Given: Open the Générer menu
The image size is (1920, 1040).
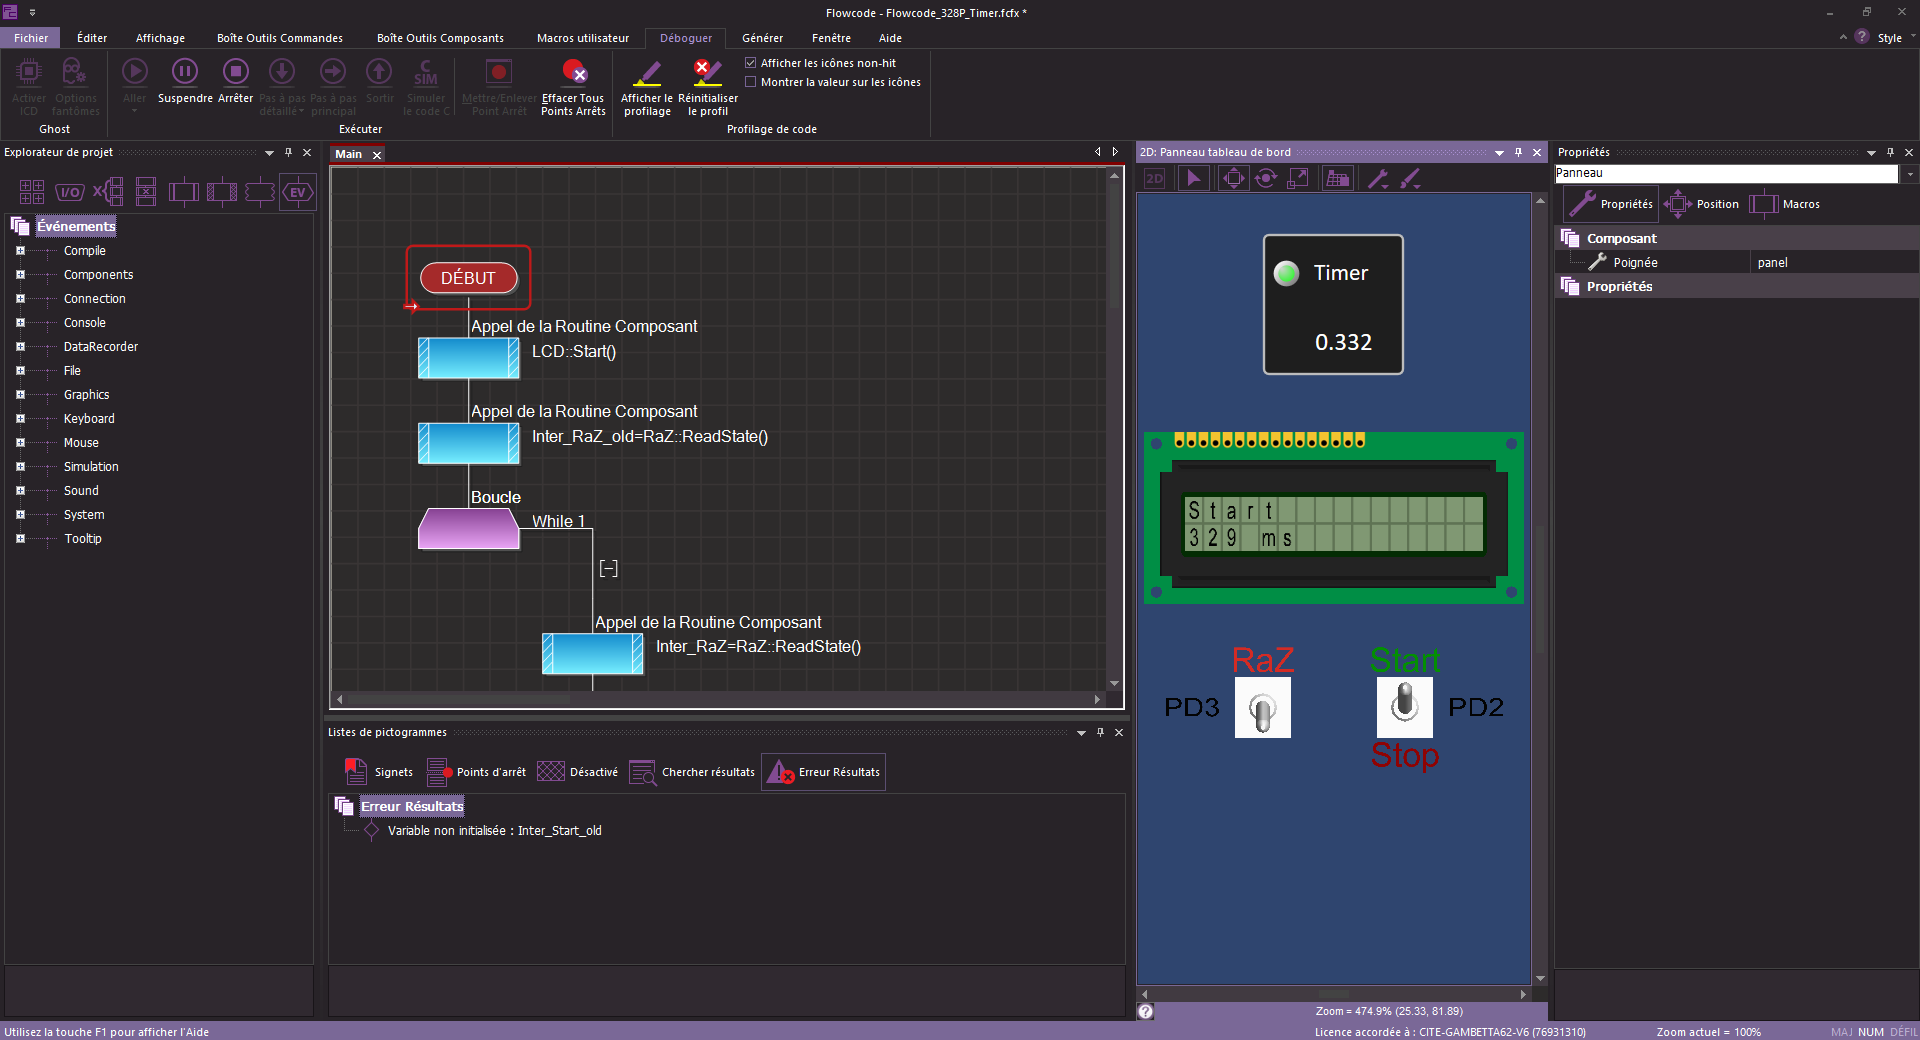Looking at the screenshot, I should click(762, 38).
